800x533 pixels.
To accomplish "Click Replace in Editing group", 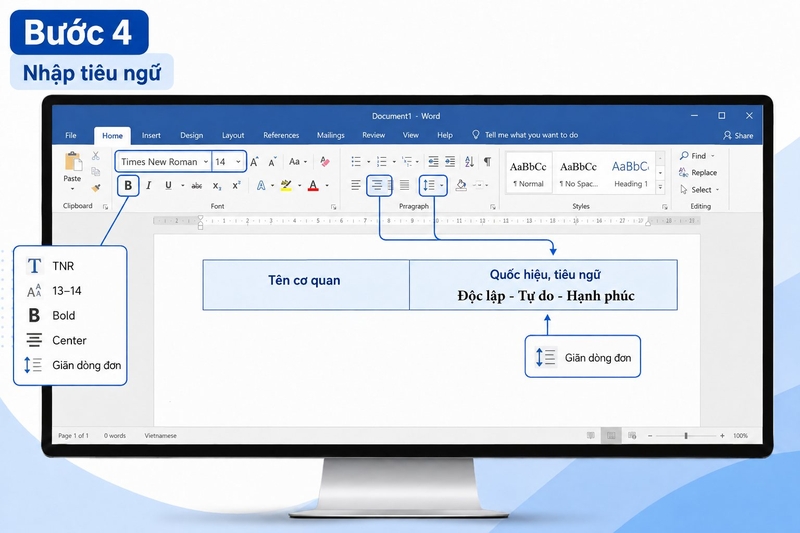I will (x=698, y=172).
